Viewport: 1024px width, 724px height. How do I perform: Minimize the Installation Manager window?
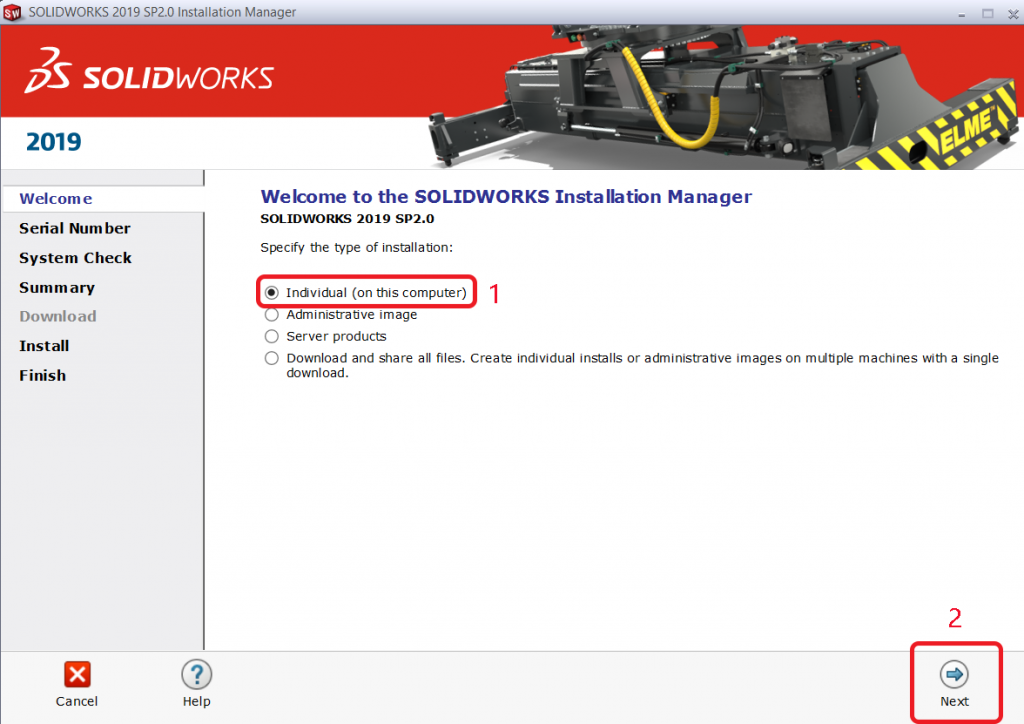[961, 13]
